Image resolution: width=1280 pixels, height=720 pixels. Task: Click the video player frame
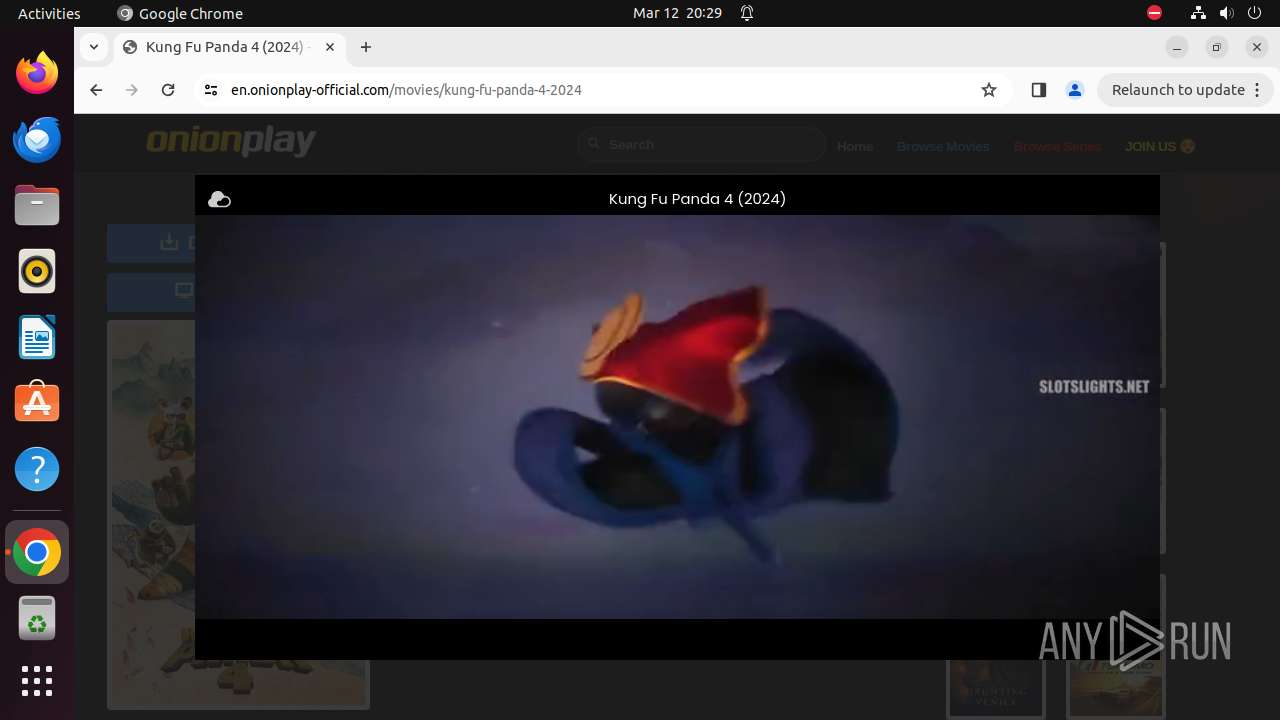677,417
